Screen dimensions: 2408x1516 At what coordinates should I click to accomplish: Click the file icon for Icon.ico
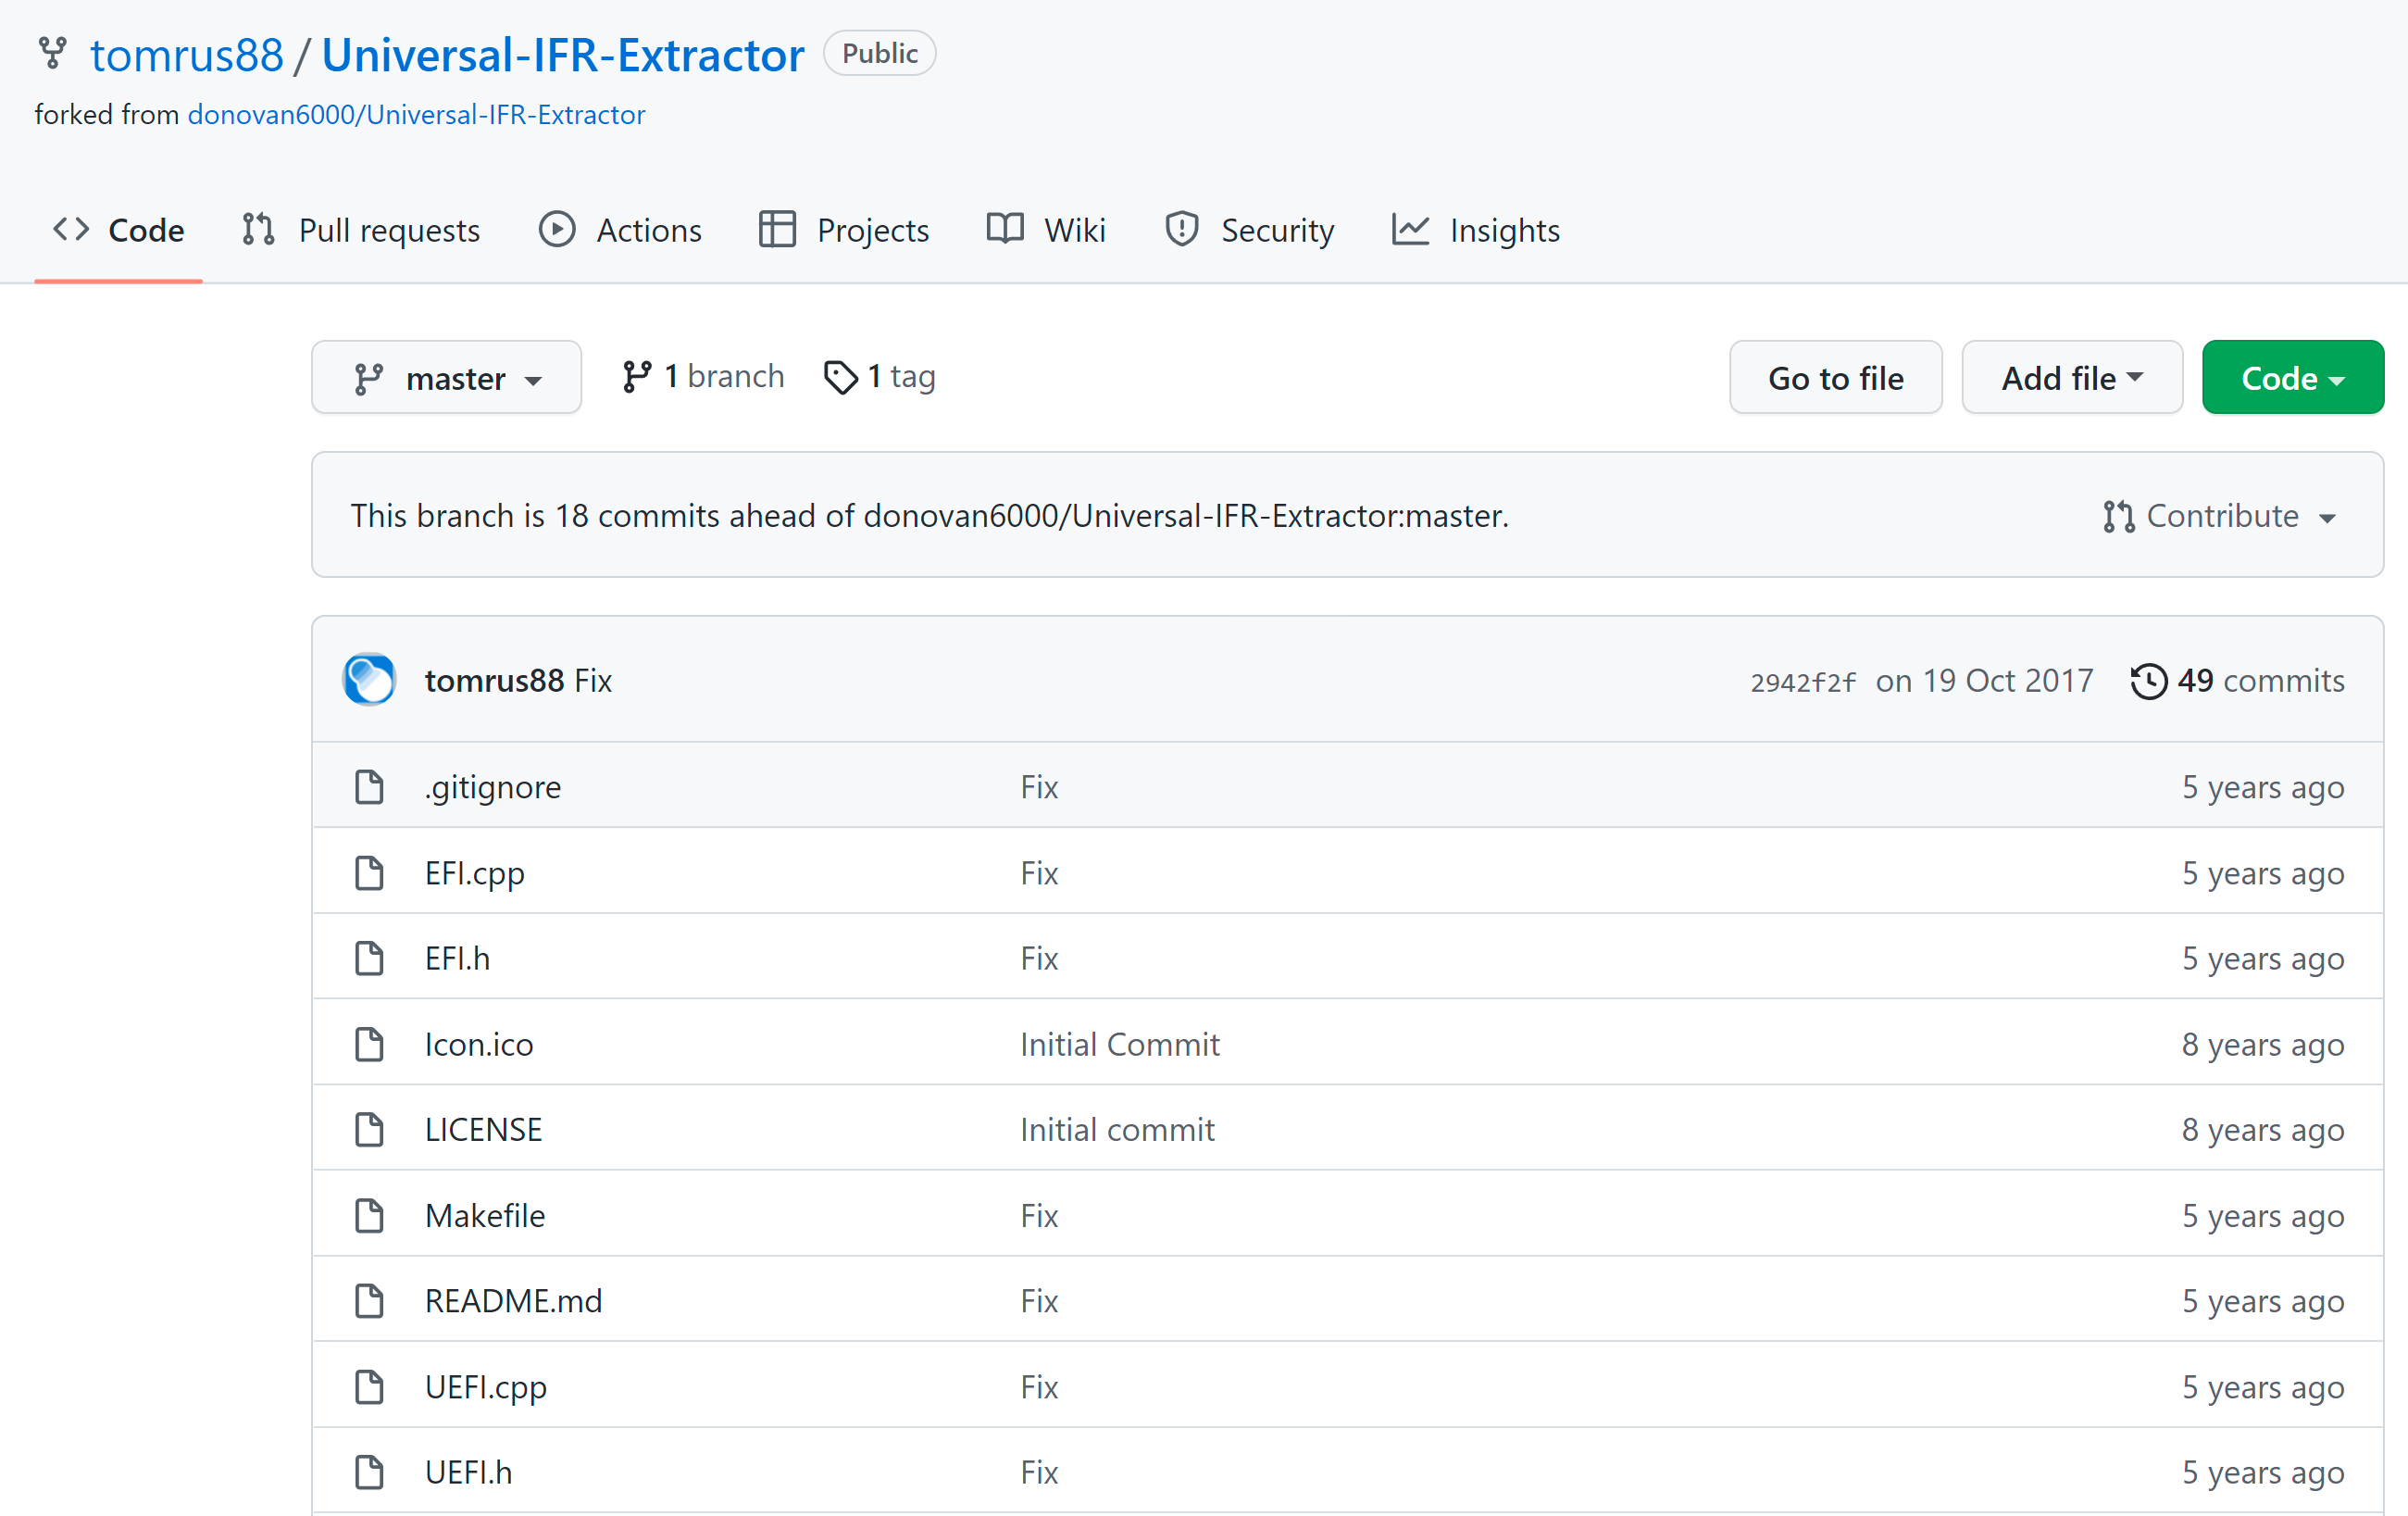(369, 1044)
